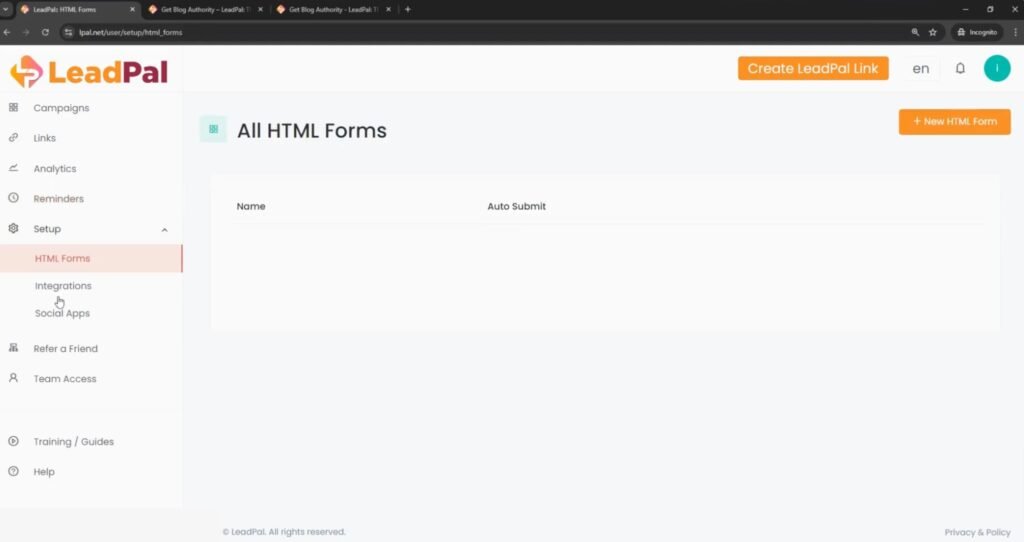Open the browser three-dot menu

pyautogui.click(x=1016, y=32)
